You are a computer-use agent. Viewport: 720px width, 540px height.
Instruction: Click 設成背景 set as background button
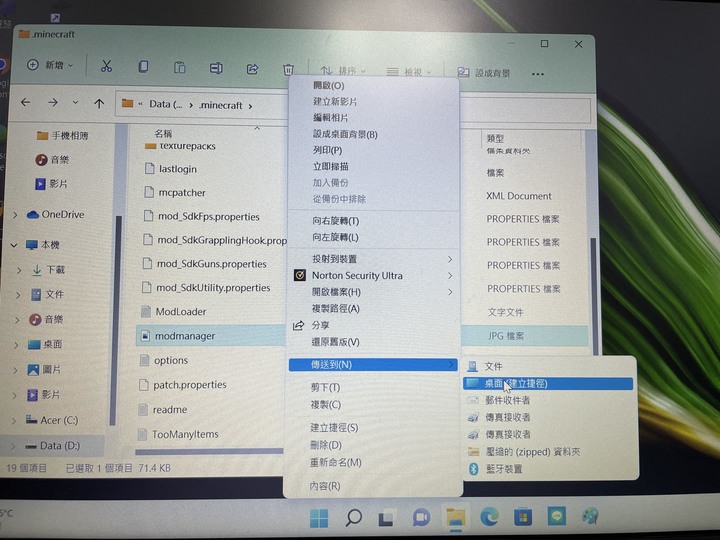[484, 73]
